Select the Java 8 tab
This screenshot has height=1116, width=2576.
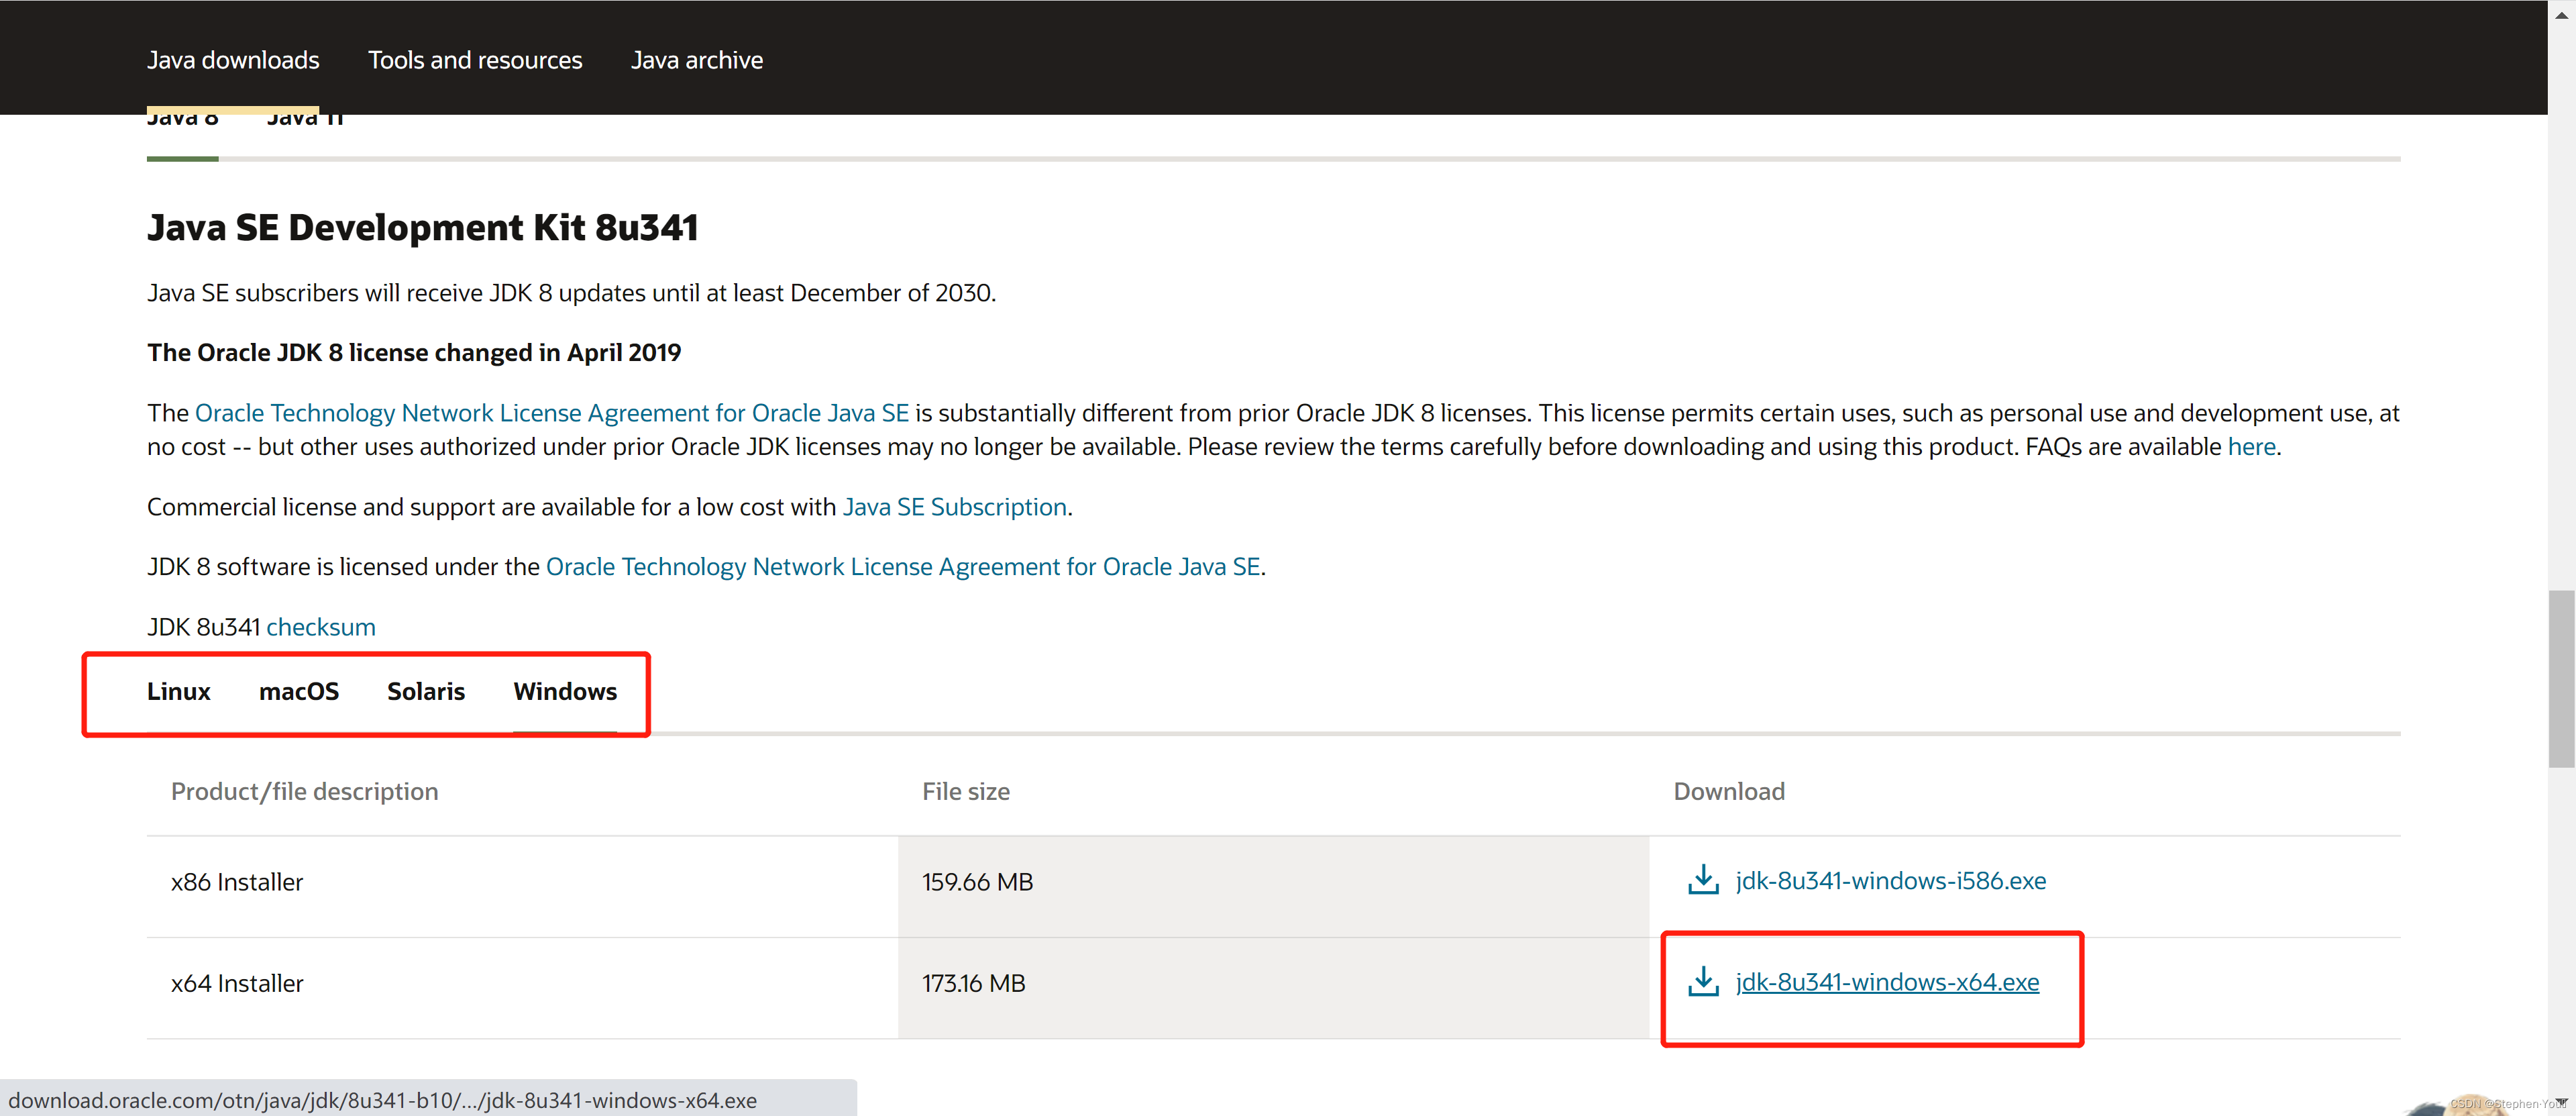182,121
